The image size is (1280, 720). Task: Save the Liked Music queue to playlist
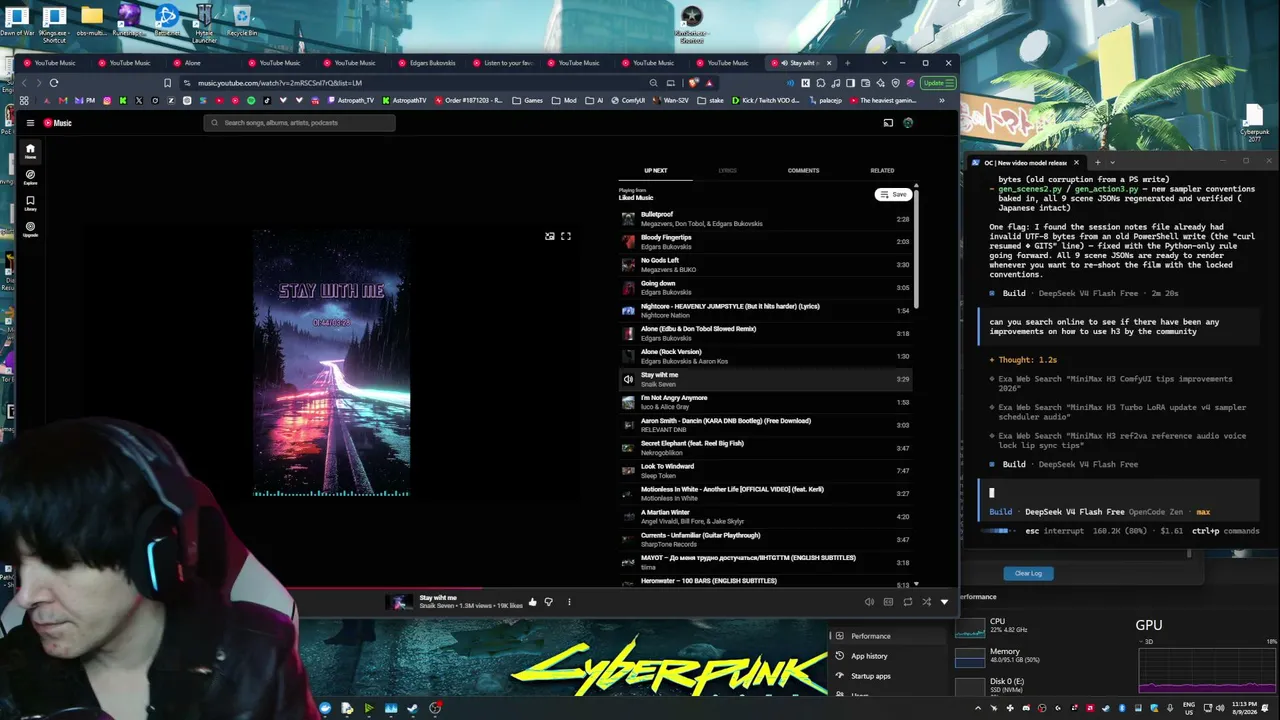coord(893,194)
